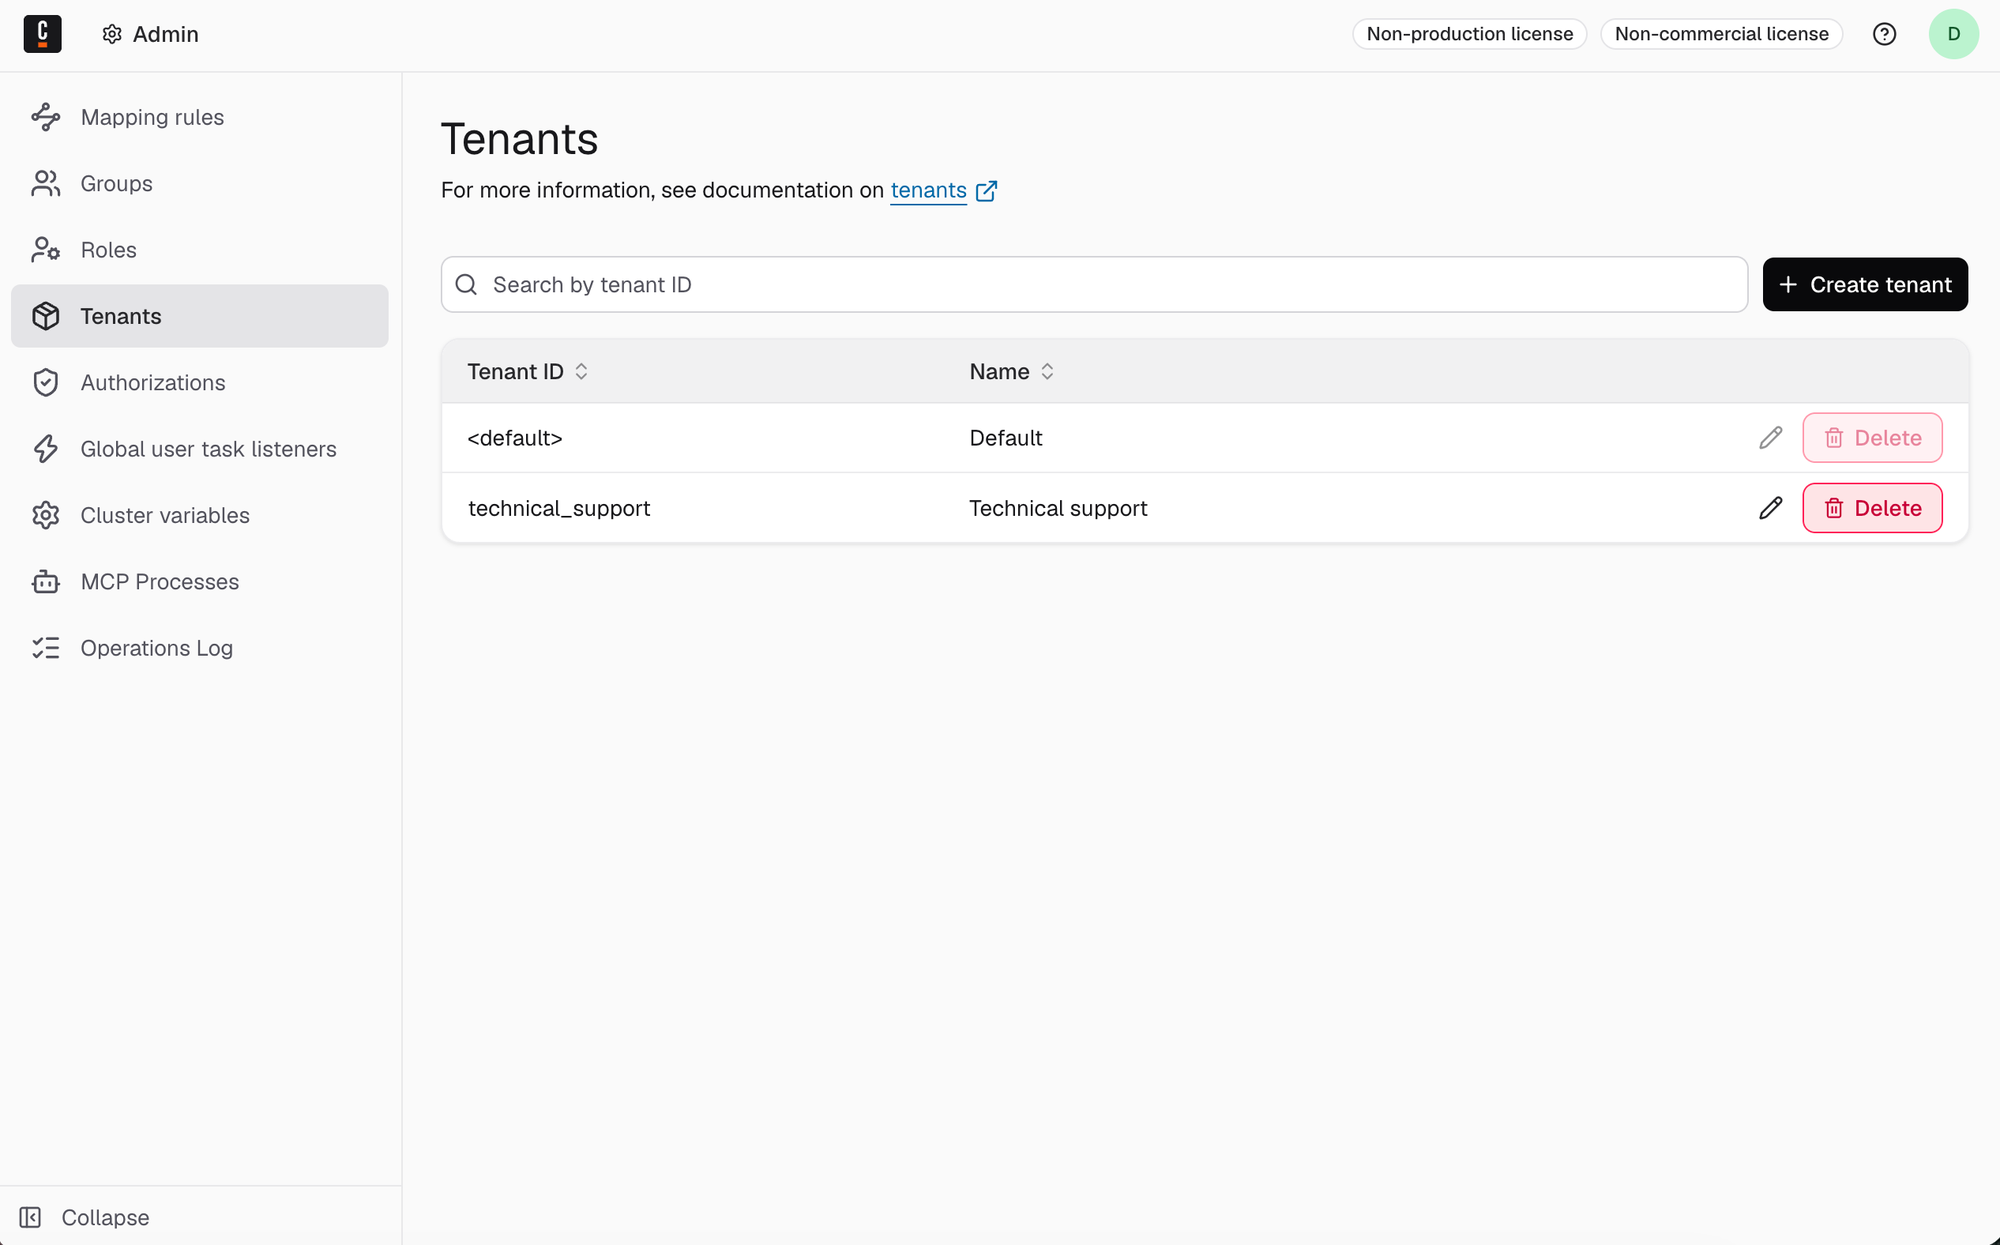
Task: Open the user avatar D menu
Action: 1953,34
